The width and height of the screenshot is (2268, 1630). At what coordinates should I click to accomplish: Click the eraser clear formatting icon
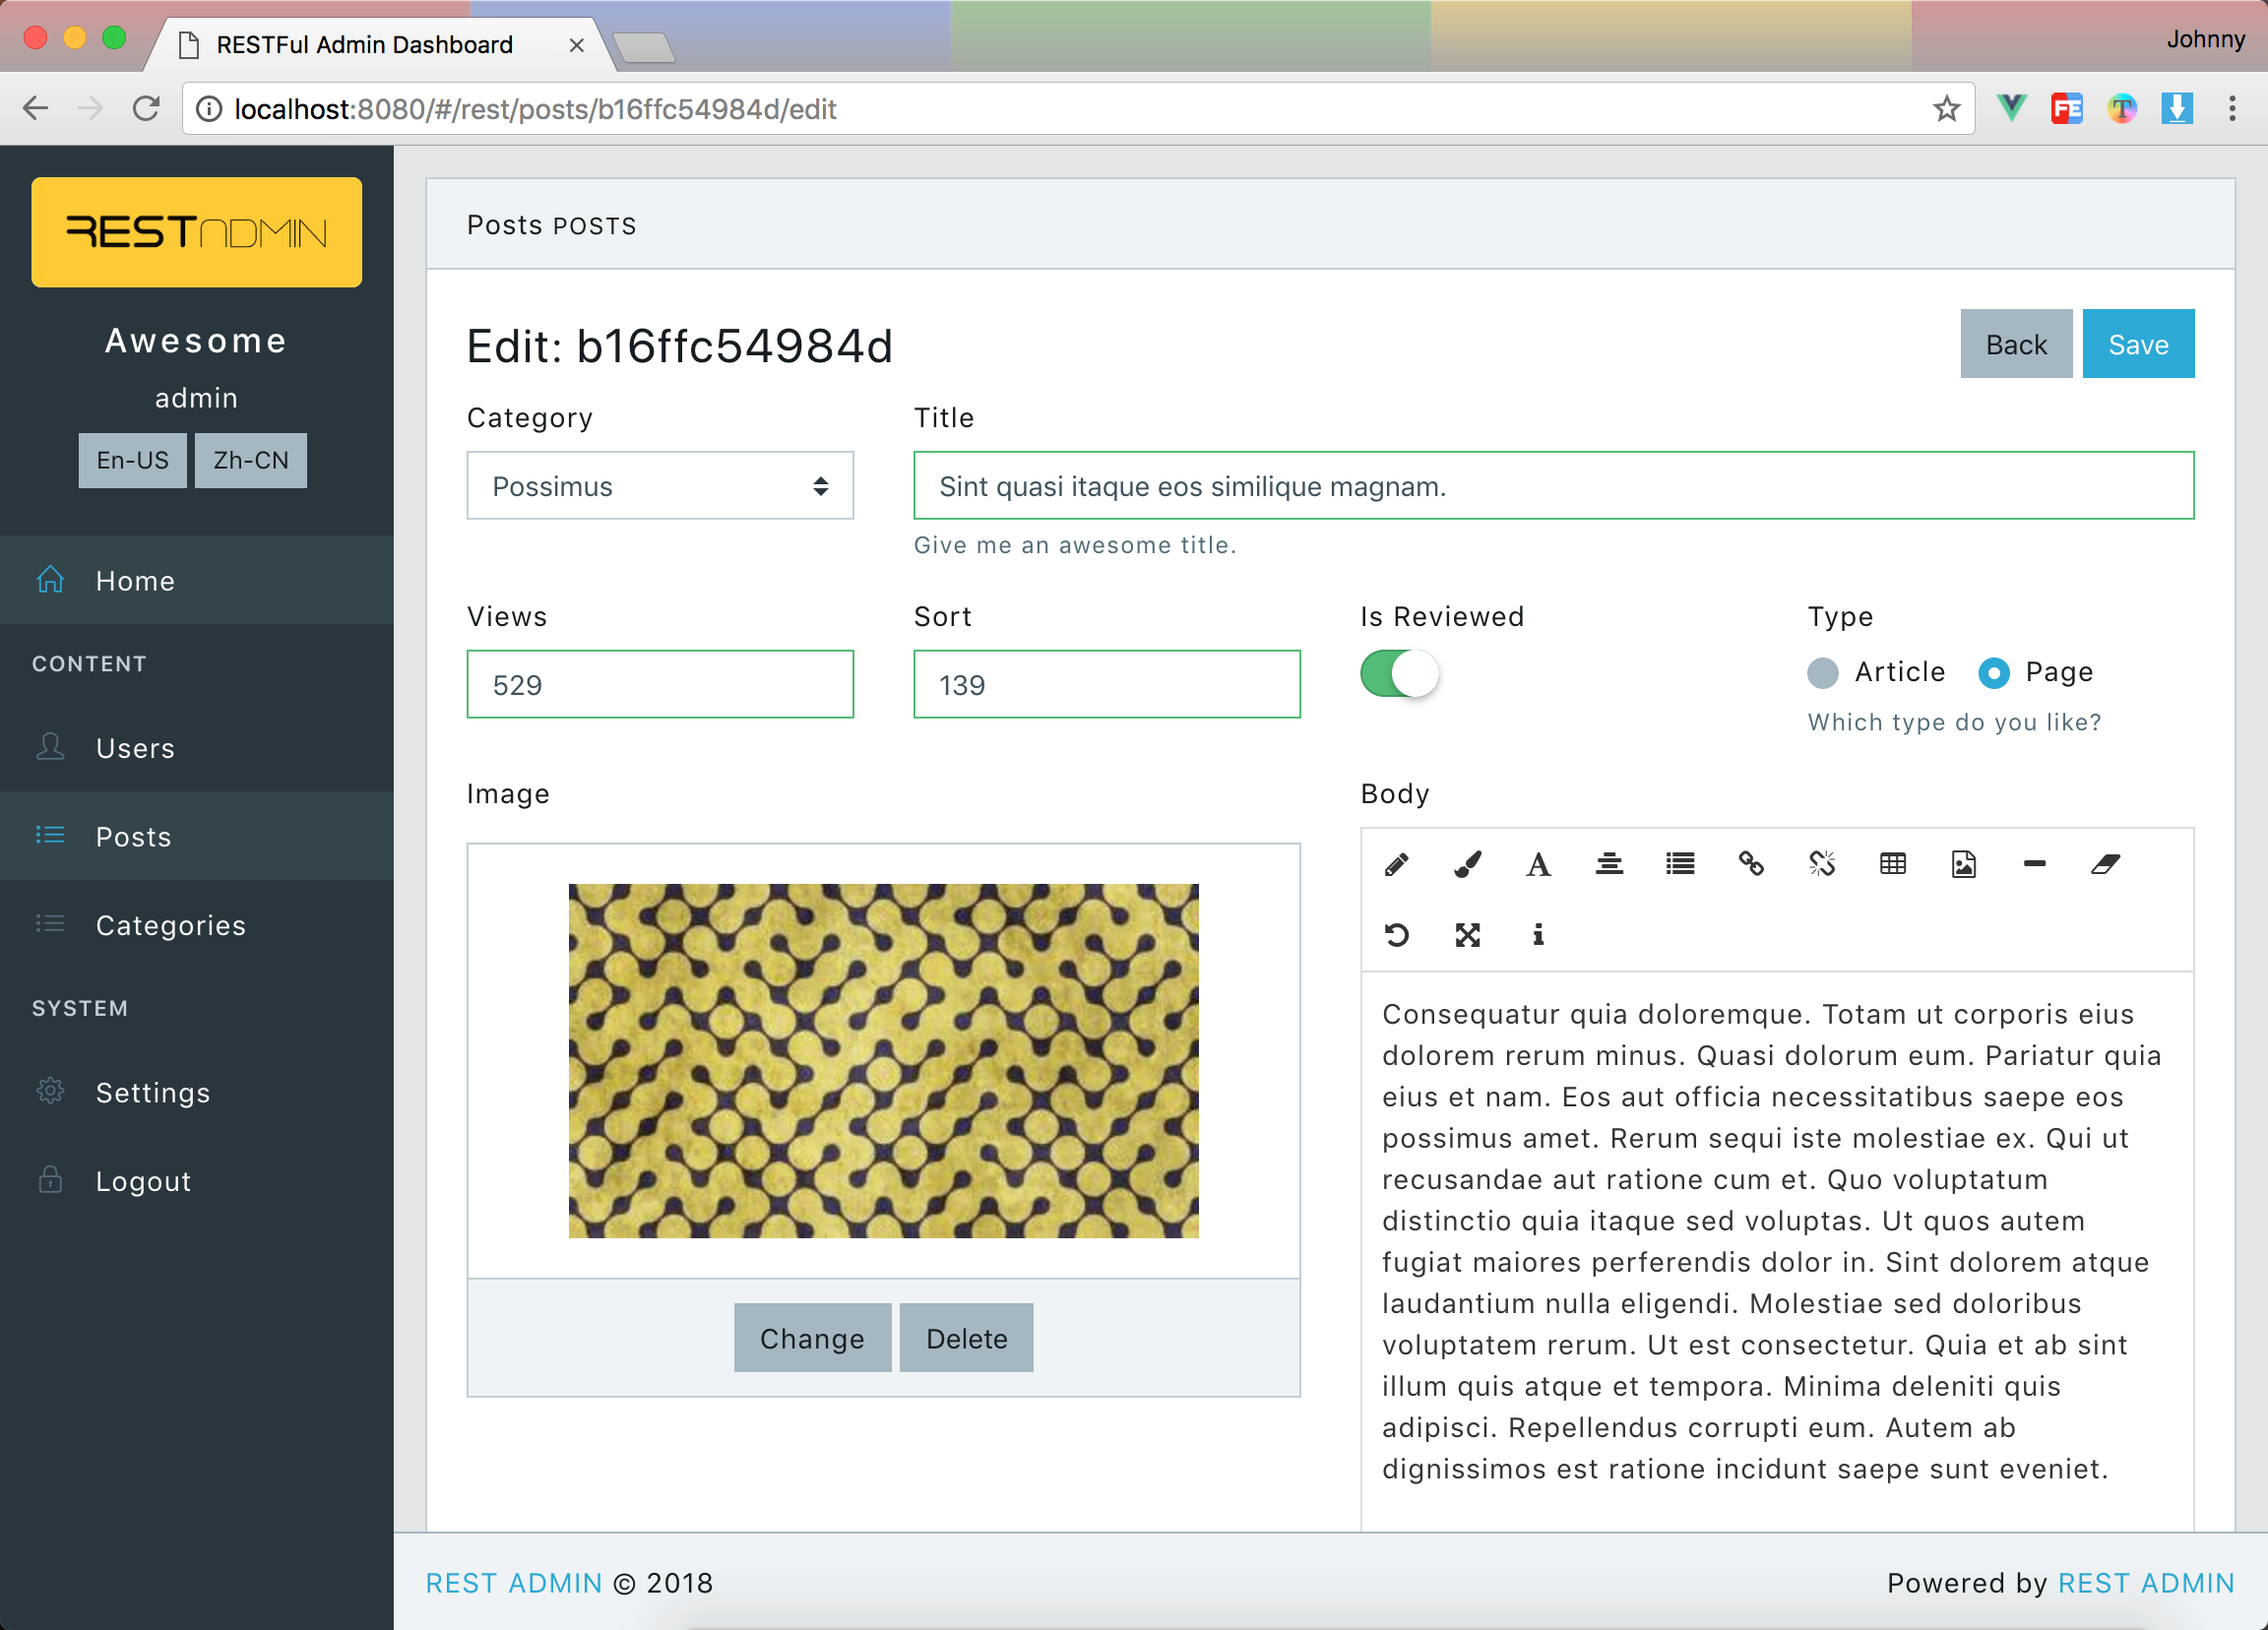point(2105,864)
